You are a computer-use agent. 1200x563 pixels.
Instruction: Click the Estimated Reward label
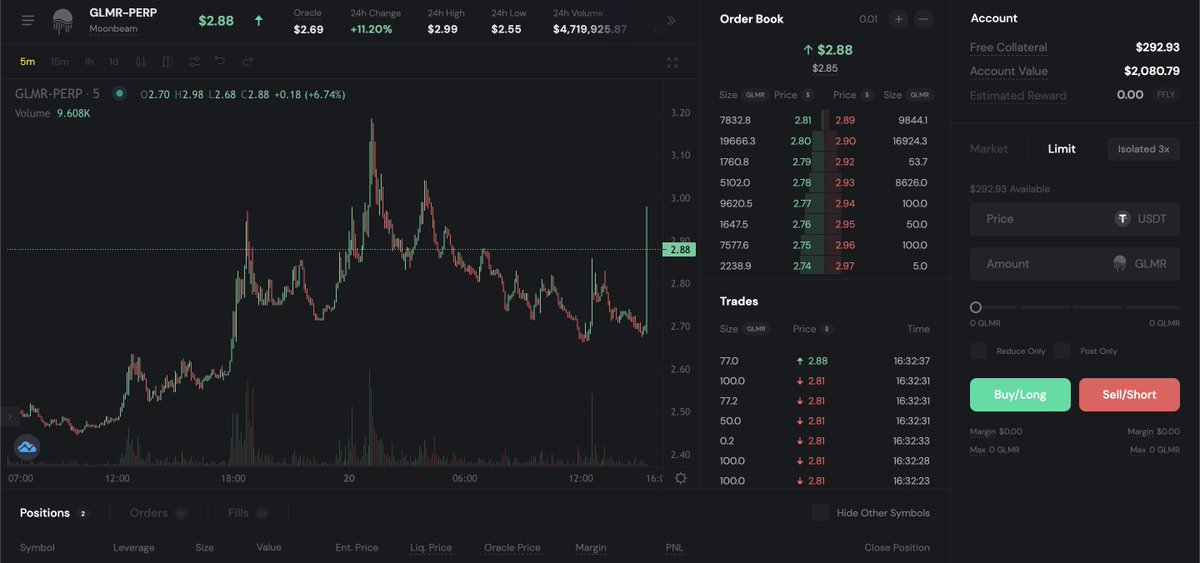tap(1018, 95)
